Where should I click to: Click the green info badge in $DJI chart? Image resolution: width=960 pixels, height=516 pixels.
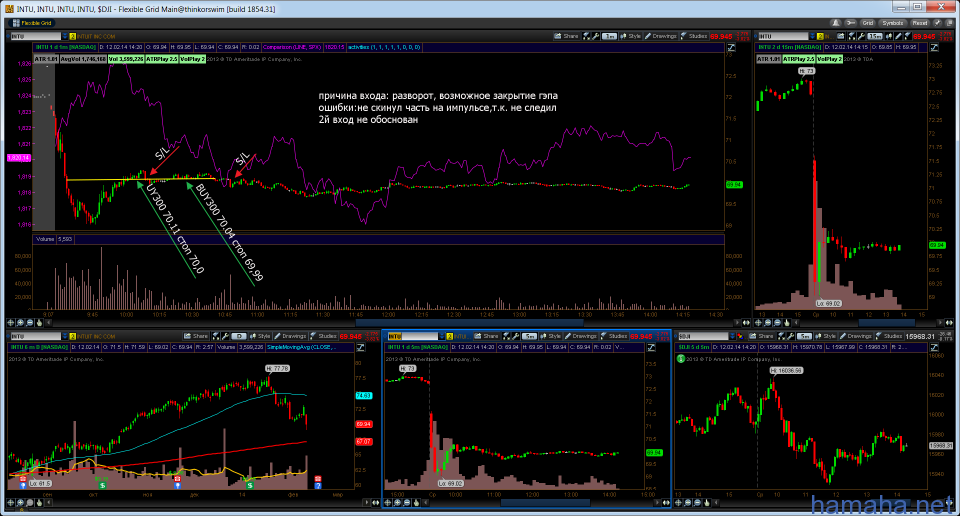click(681, 359)
